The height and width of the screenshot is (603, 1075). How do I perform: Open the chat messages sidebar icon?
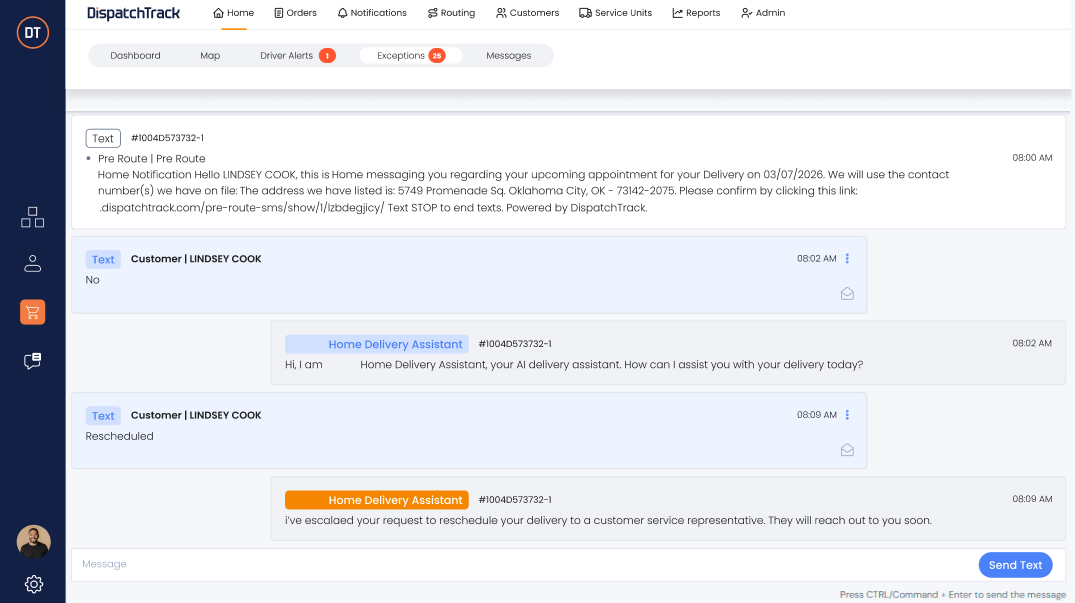(x=32, y=360)
